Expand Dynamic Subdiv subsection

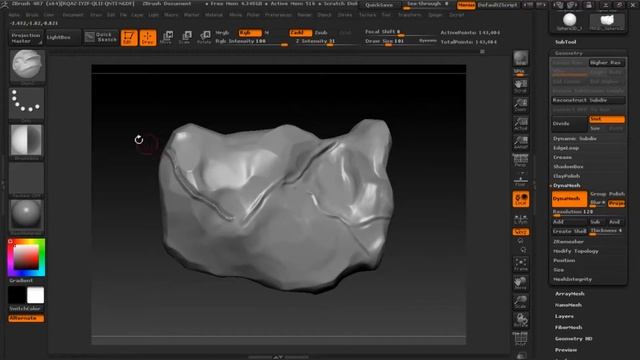pos(575,139)
